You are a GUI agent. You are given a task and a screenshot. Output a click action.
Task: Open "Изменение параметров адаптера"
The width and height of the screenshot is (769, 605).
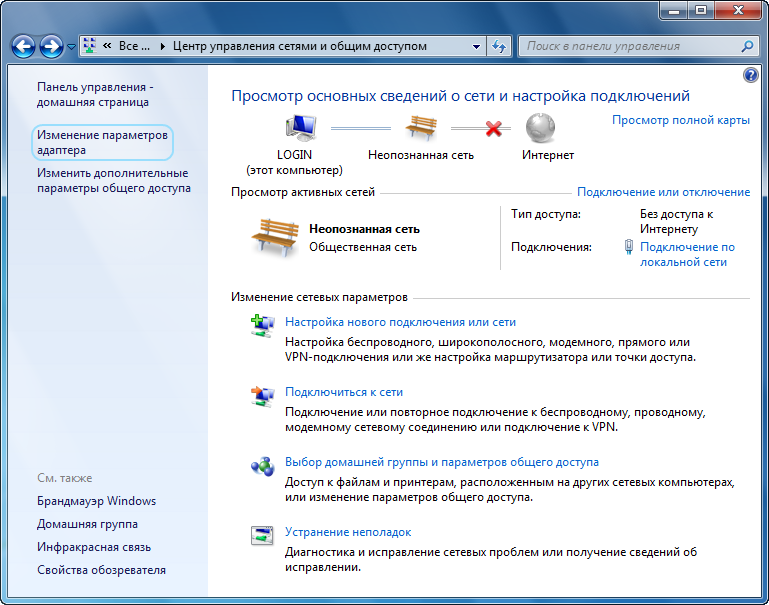(103, 142)
